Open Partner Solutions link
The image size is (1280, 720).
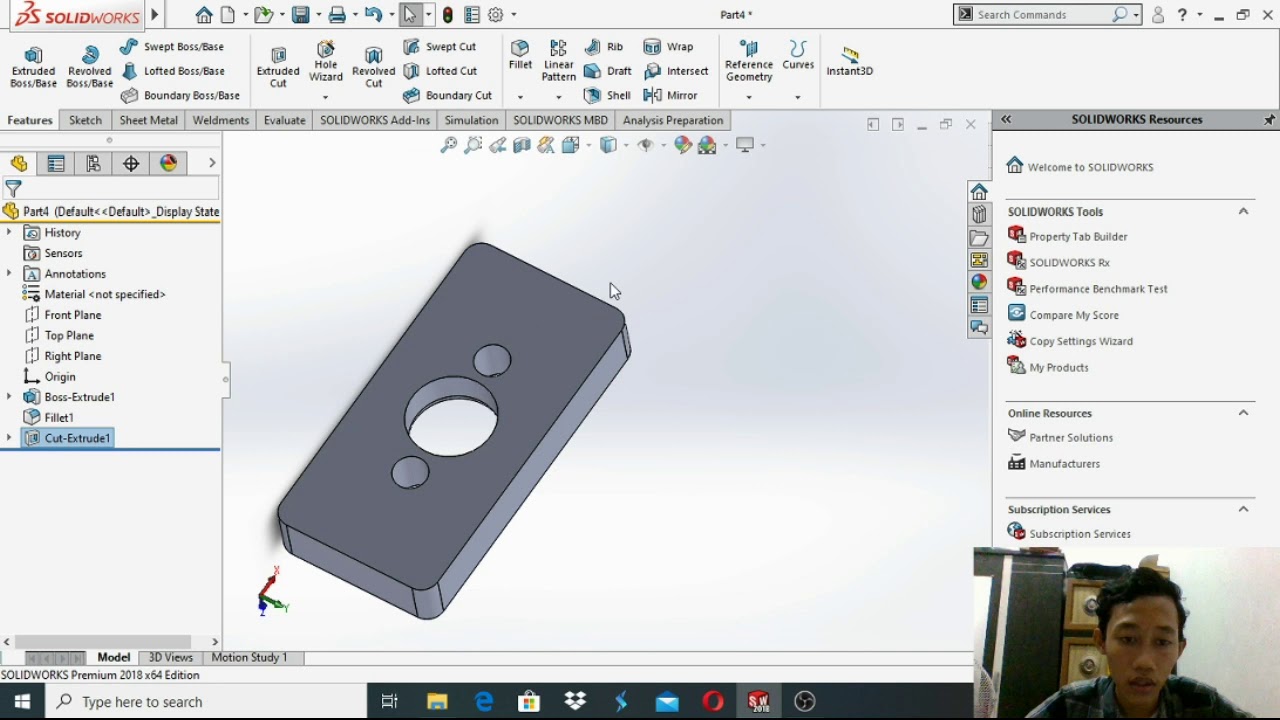point(1071,438)
